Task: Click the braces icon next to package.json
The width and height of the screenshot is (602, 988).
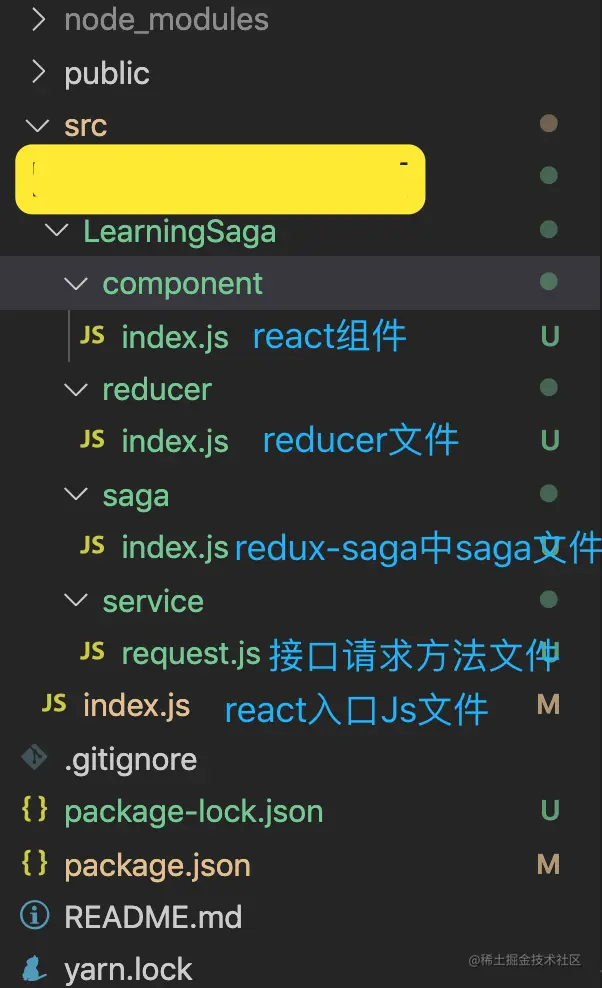Action: pyautogui.click(x=32, y=865)
